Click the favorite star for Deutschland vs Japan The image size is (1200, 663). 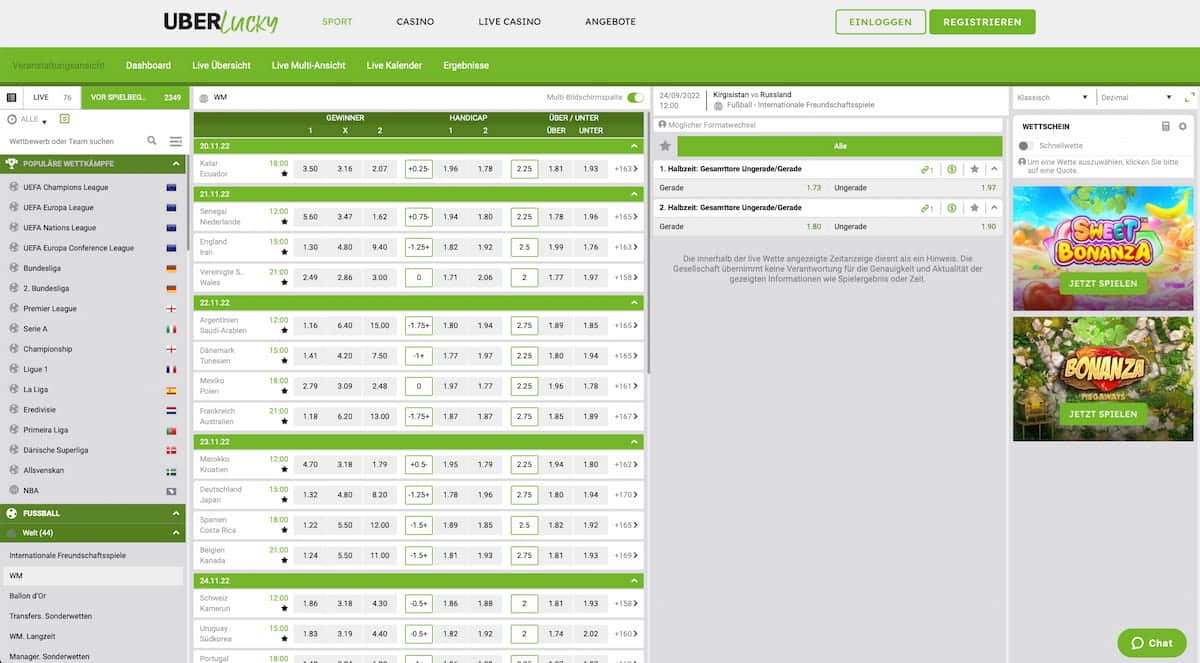tap(284, 500)
